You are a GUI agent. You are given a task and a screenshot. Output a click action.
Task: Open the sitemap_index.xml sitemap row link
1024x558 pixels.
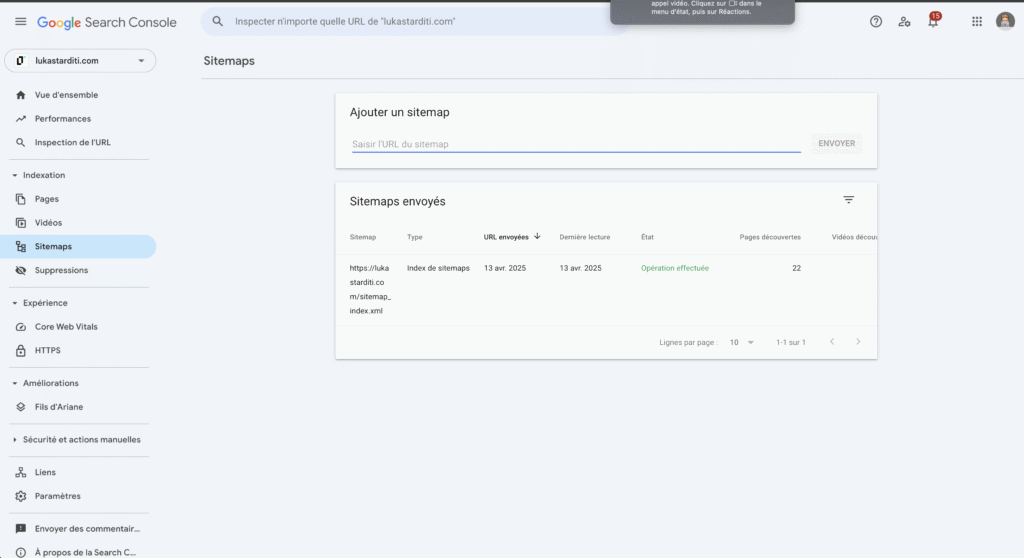tap(370, 289)
